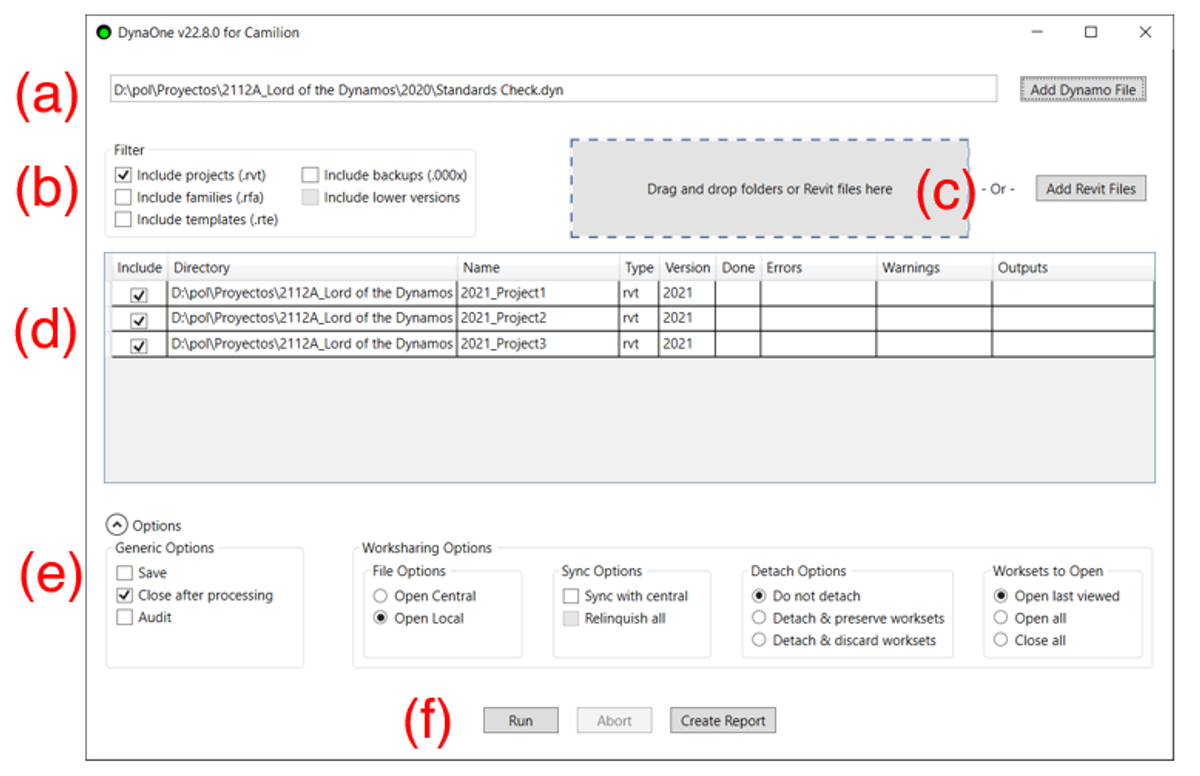Enable Sync with central
This screenshot has width=1200, height=776.
click(571, 596)
